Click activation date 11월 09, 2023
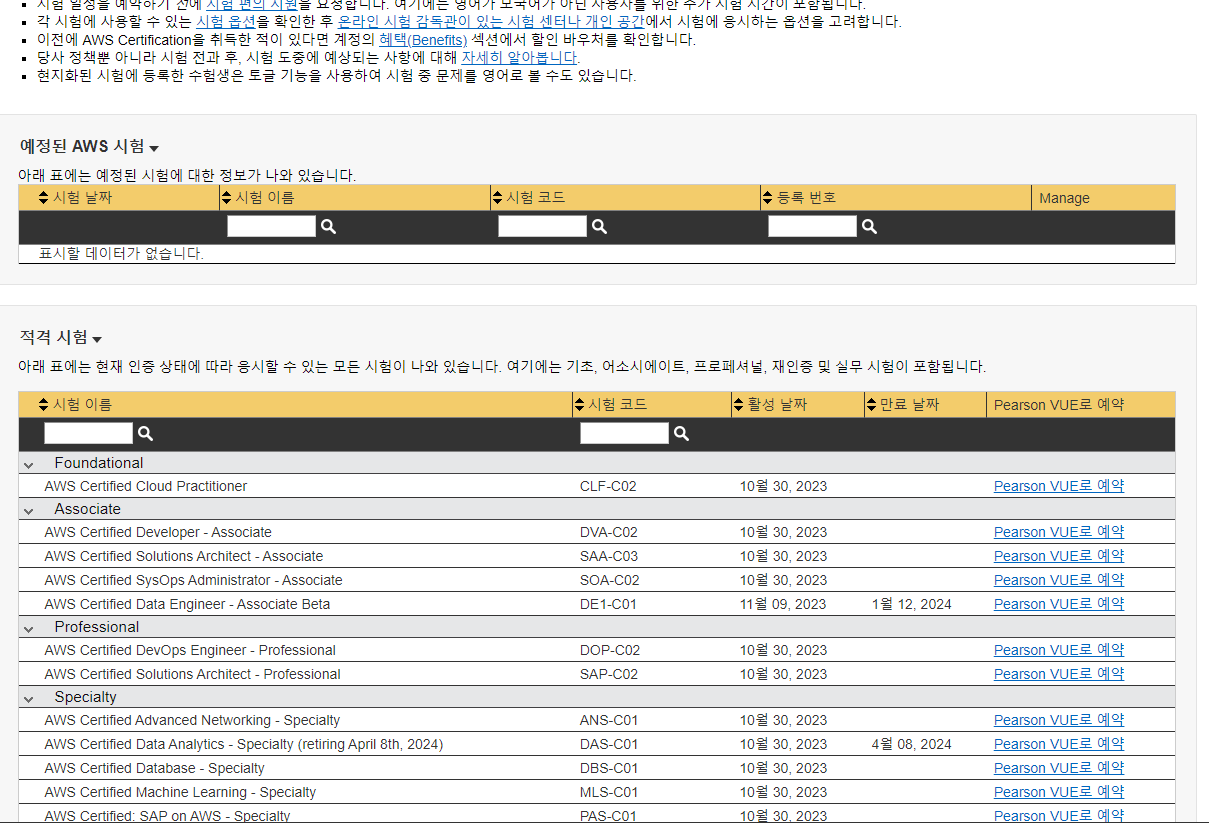Screen dimensions: 1209x824 (x=784, y=604)
